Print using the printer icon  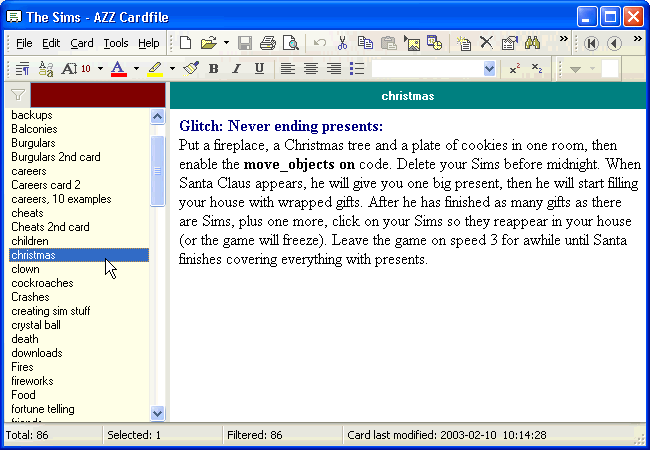[x=268, y=43]
